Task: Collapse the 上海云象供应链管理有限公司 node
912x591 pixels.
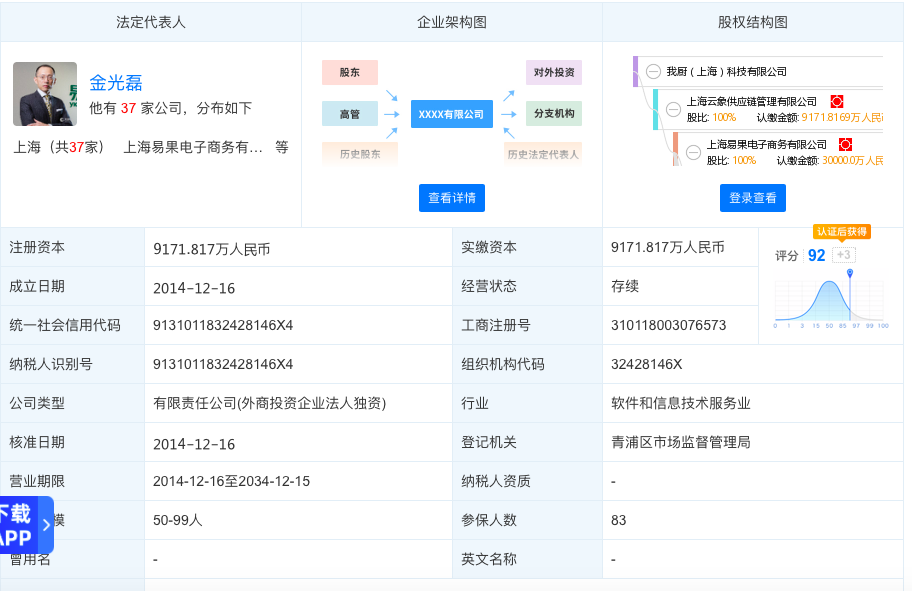Action: pyautogui.click(x=673, y=109)
